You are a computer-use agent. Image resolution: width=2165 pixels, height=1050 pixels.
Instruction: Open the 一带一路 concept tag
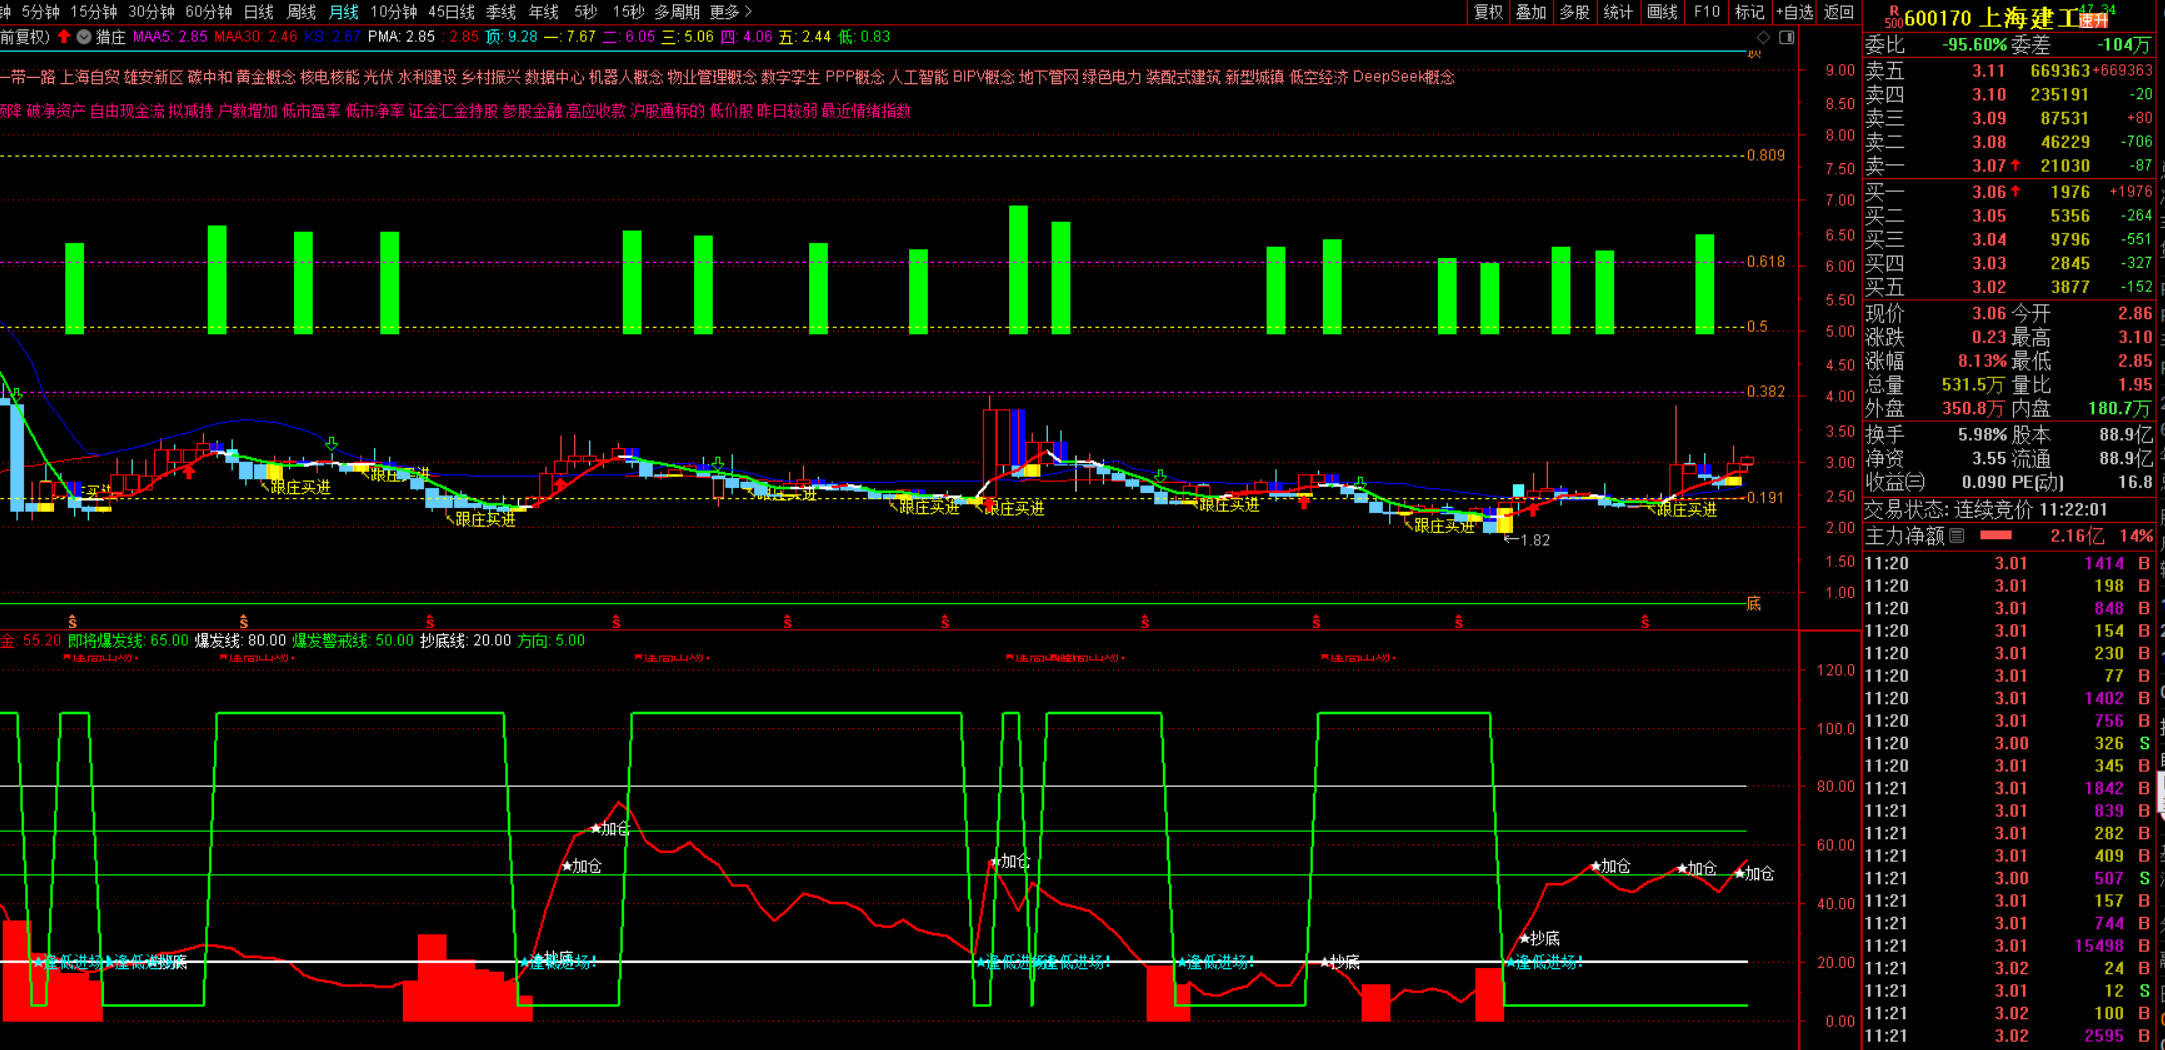coord(27,77)
